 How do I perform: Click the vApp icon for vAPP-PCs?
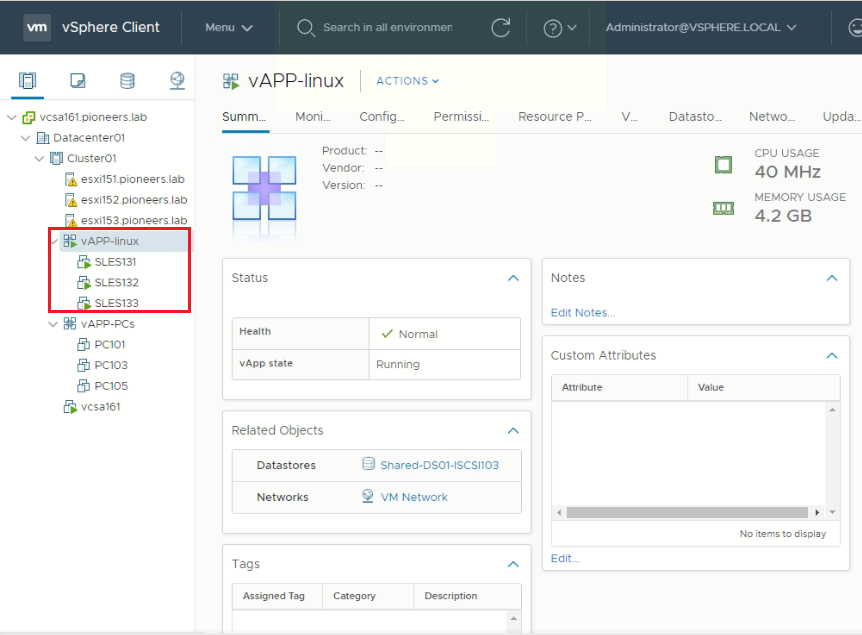pos(70,324)
